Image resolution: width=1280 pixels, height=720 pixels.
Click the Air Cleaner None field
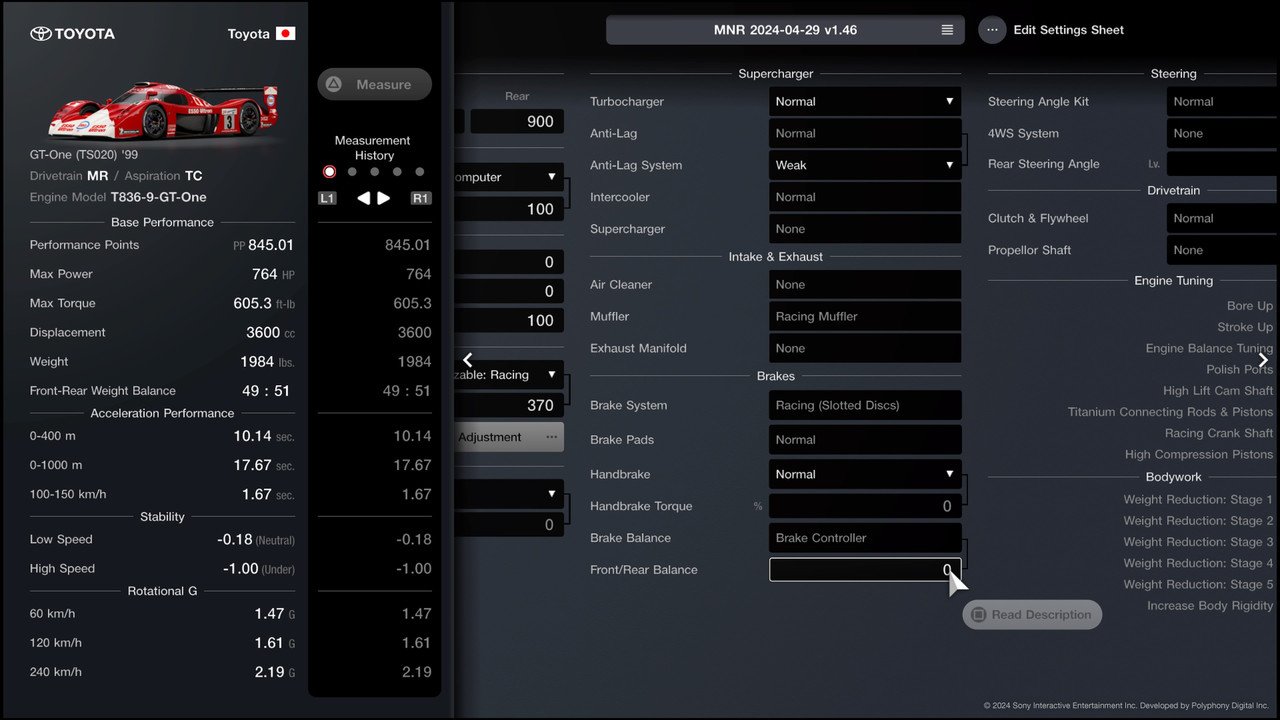[865, 284]
